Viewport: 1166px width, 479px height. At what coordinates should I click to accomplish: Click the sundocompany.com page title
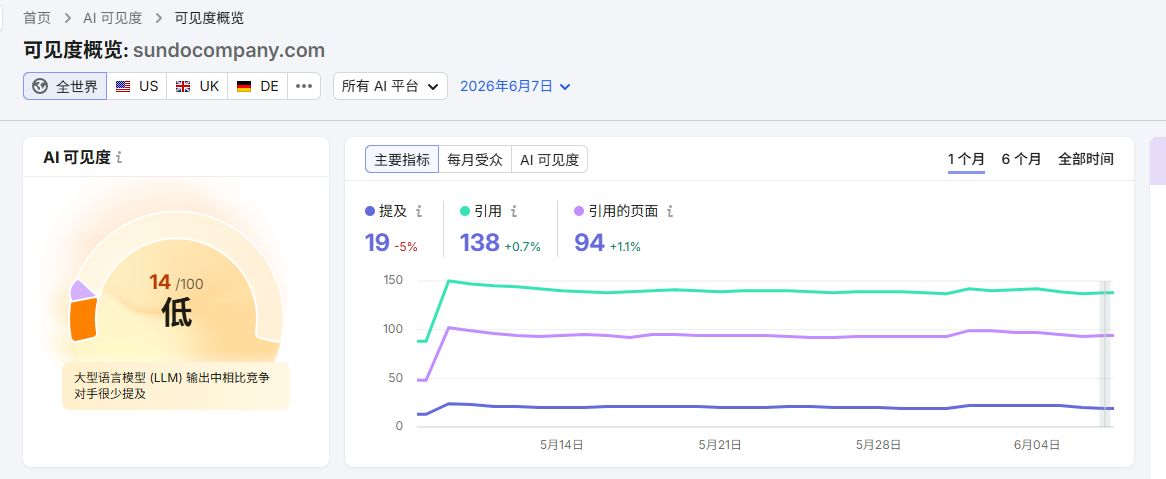229,51
